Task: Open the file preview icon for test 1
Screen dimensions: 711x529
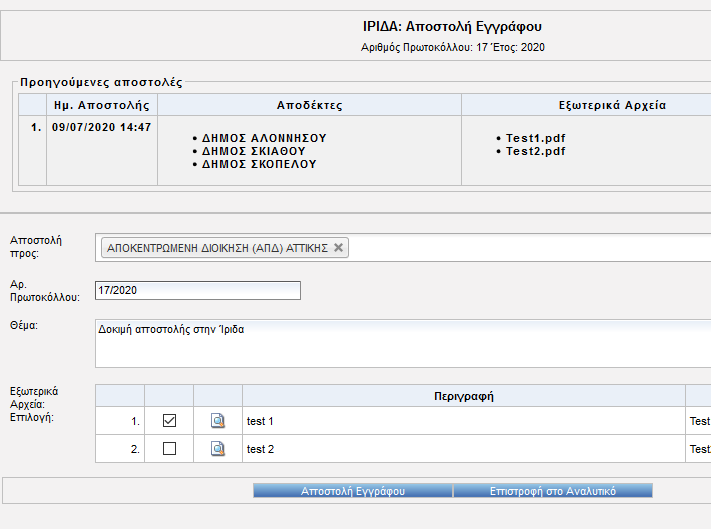Action: pos(218,421)
